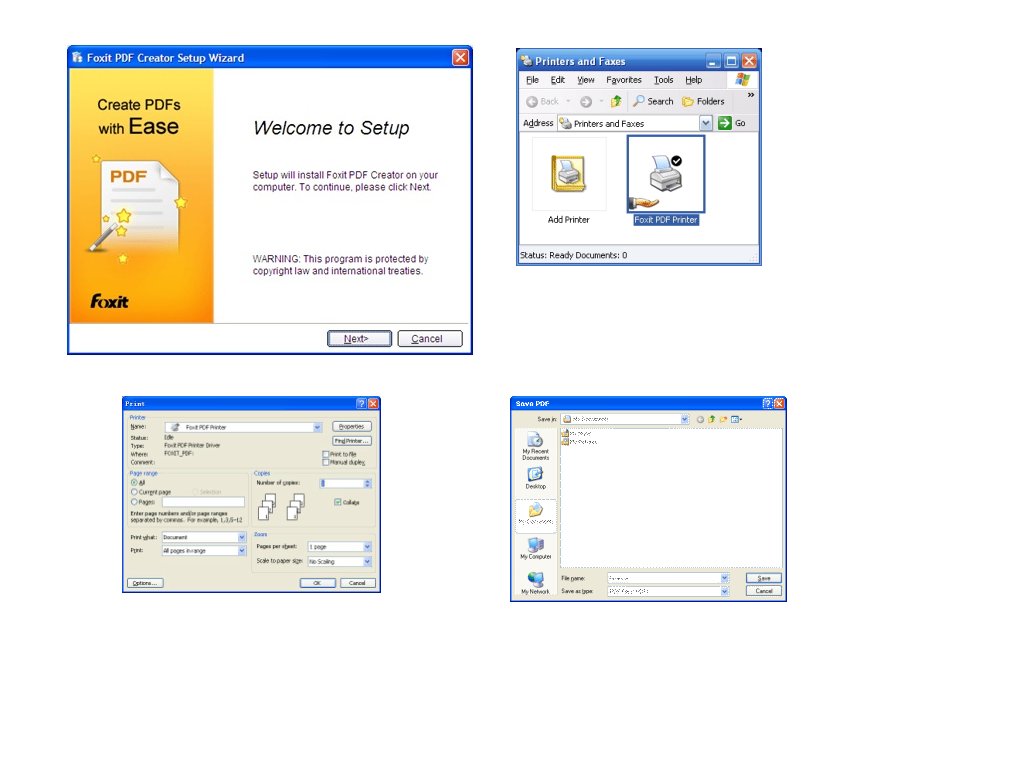The width and height of the screenshot is (1024, 768).
Task: Open the Pages per sheet dropdown
Action: click(367, 547)
